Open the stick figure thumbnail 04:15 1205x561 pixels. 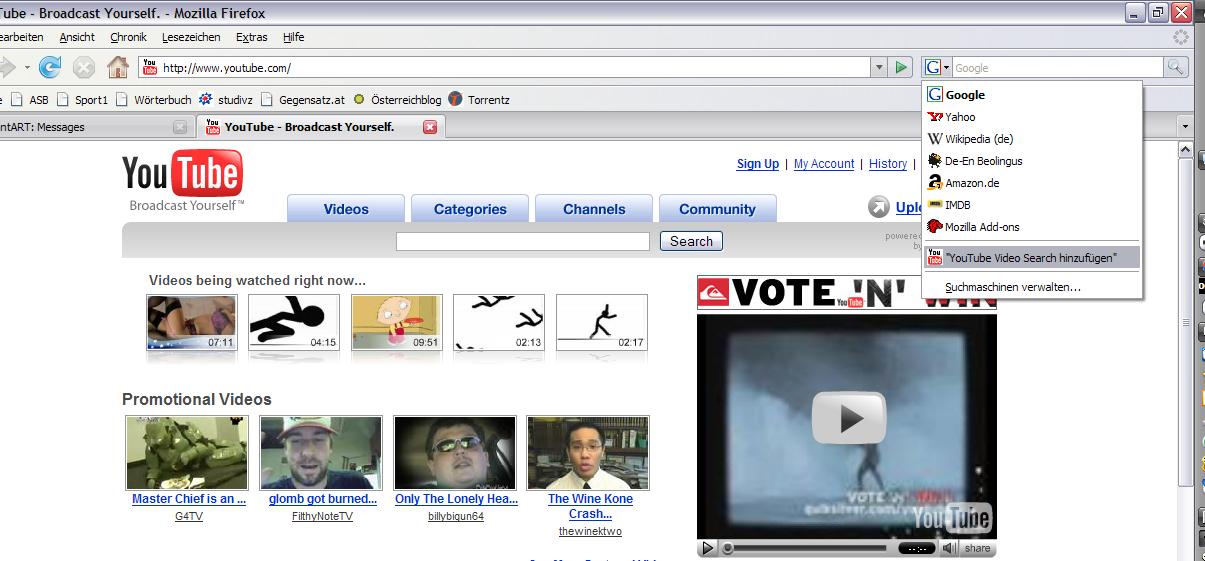pyautogui.click(x=294, y=322)
